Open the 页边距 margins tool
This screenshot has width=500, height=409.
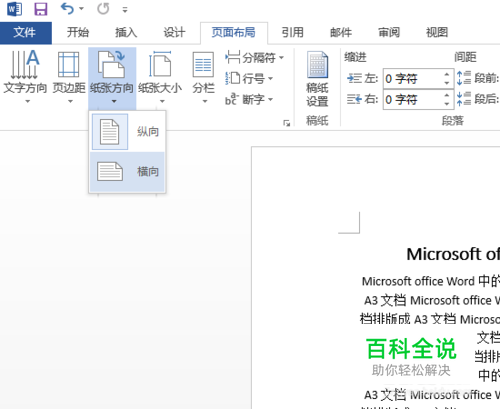click(x=69, y=77)
